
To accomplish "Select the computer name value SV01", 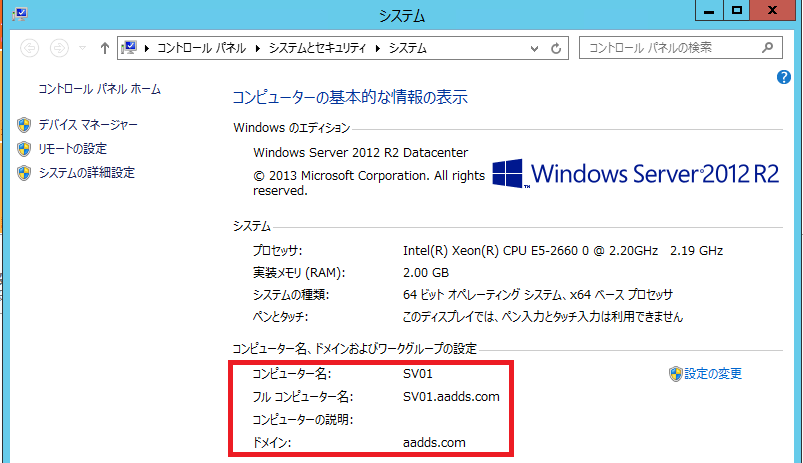I will (x=417, y=374).
